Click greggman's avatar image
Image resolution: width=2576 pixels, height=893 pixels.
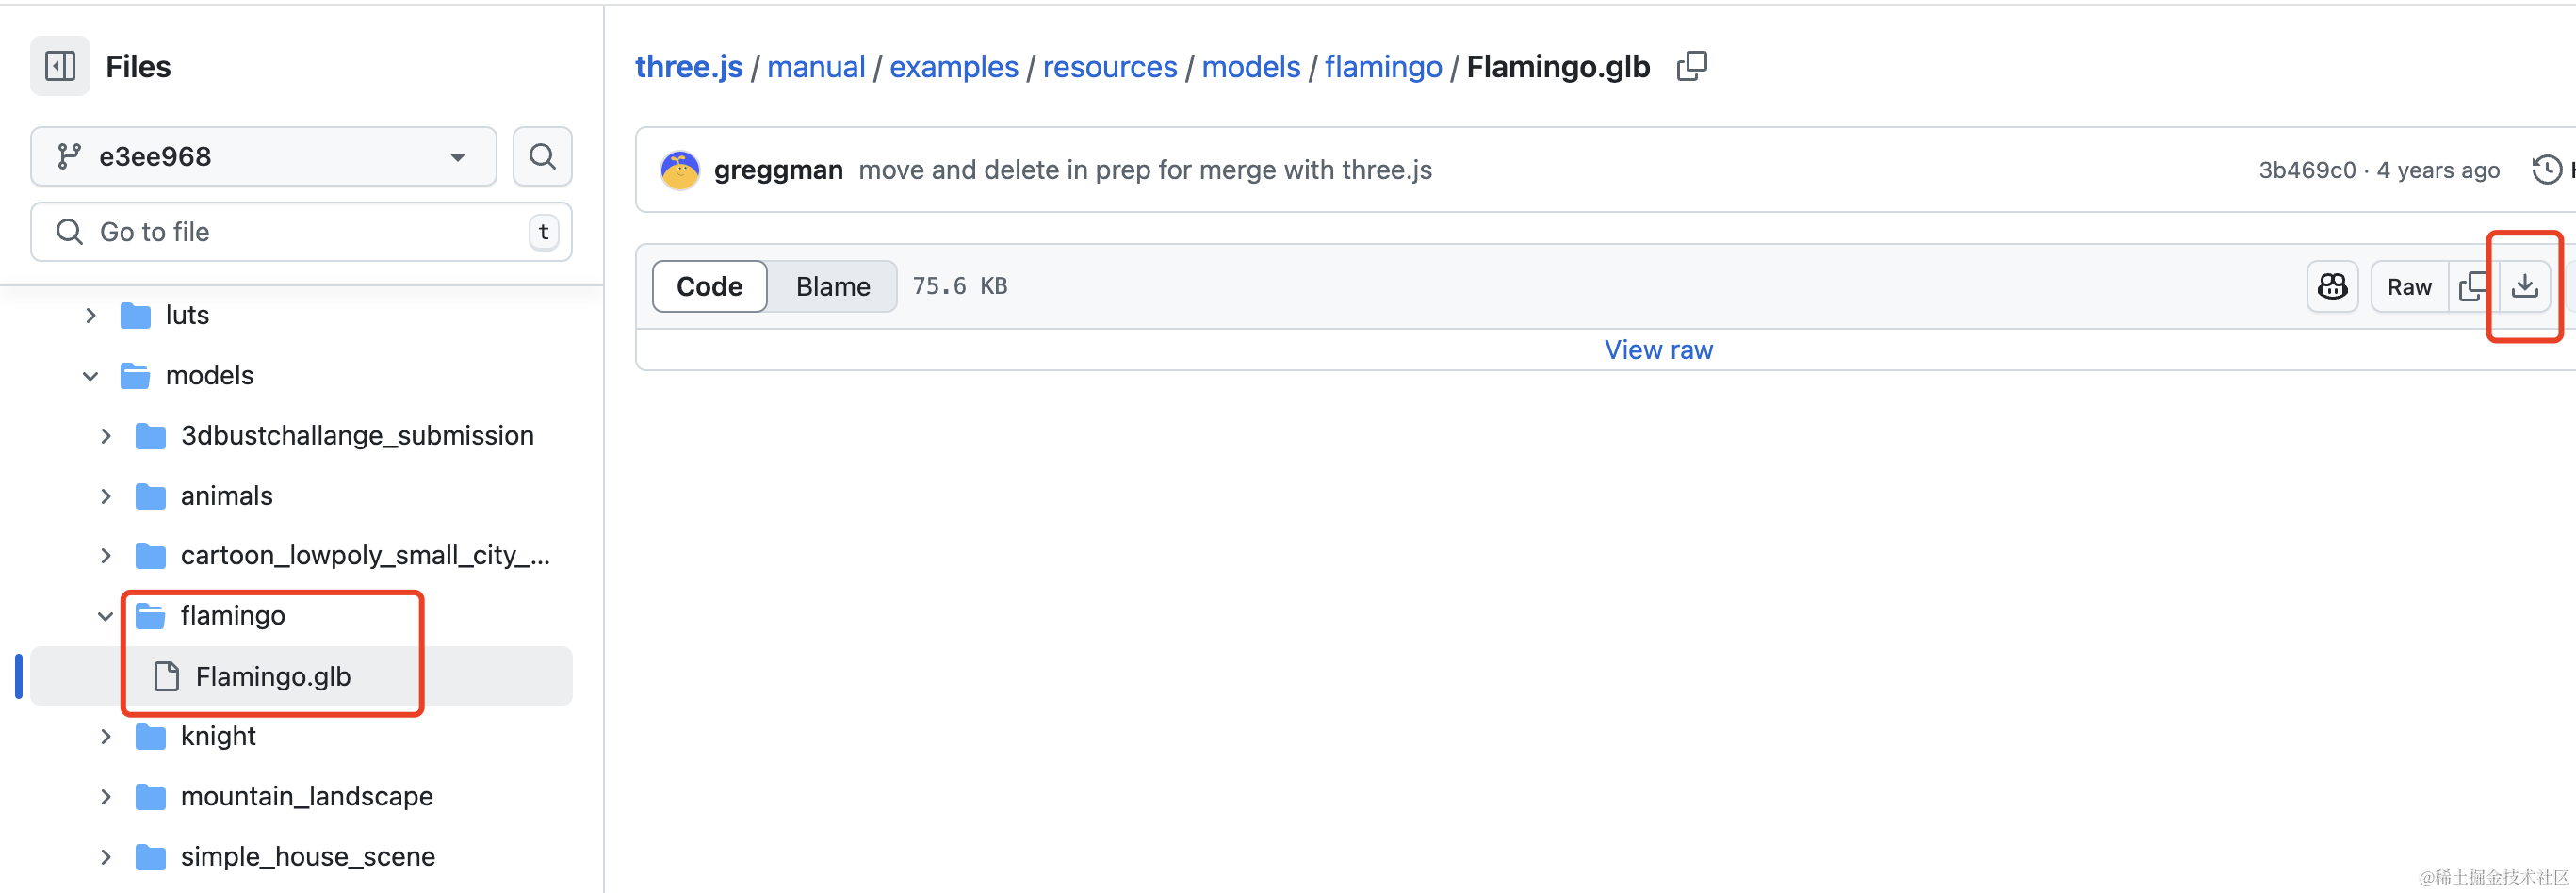pyautogui.click(x=680, y=170)
